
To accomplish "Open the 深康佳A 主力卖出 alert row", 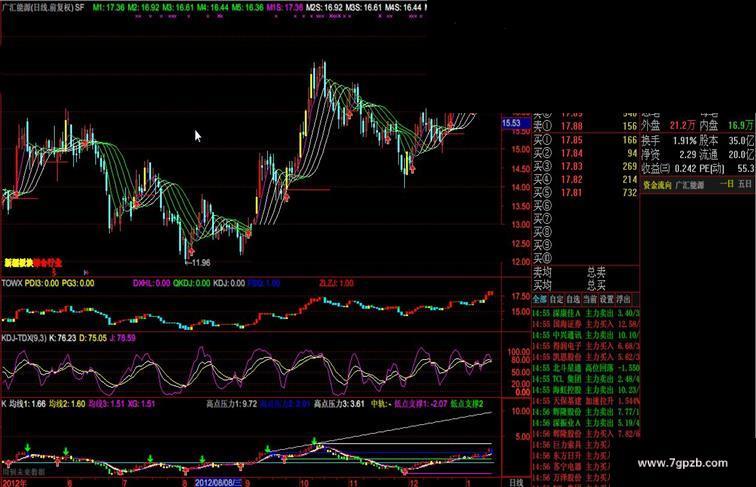I will (586, 313).
